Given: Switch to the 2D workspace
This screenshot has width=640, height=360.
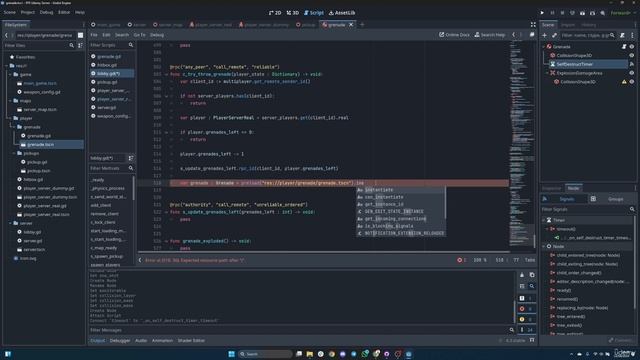Looking at the screenshot, I should click(275, 13).
